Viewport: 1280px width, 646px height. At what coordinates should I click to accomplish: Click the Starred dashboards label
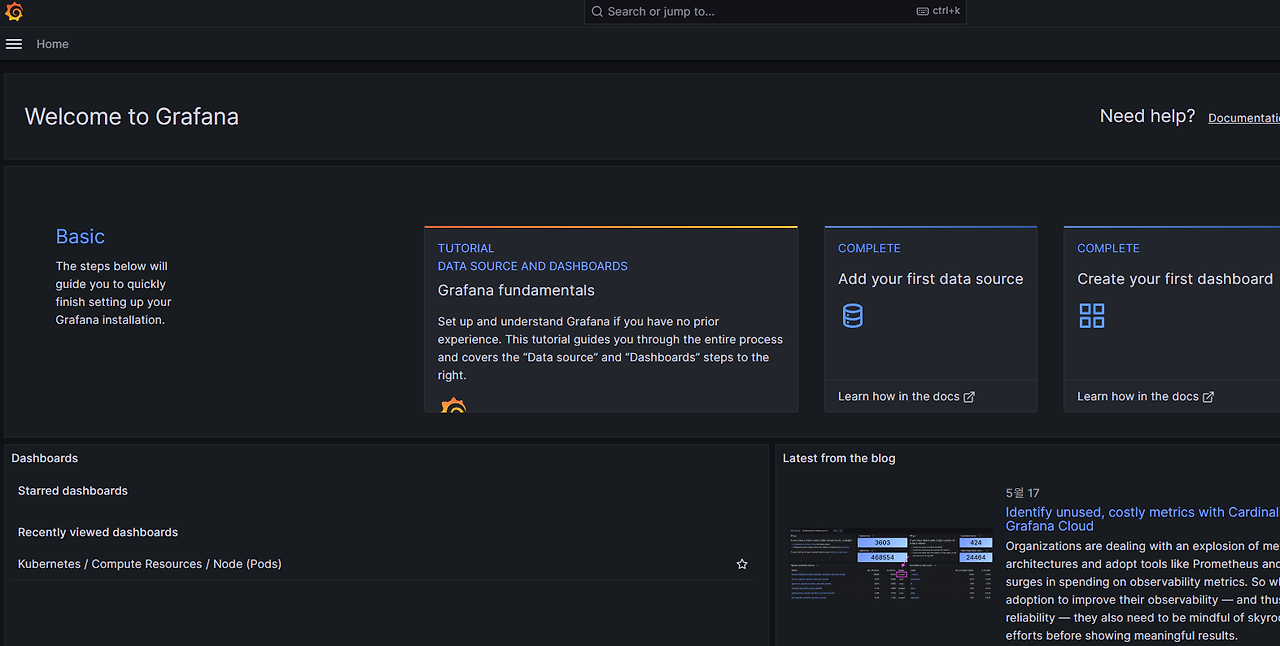coord(73,491)
